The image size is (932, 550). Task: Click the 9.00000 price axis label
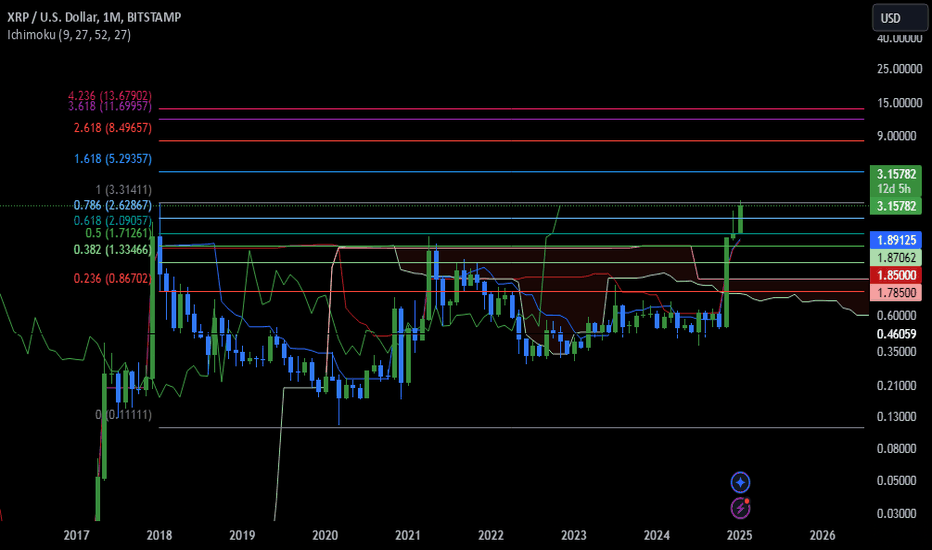click(896, 136)
